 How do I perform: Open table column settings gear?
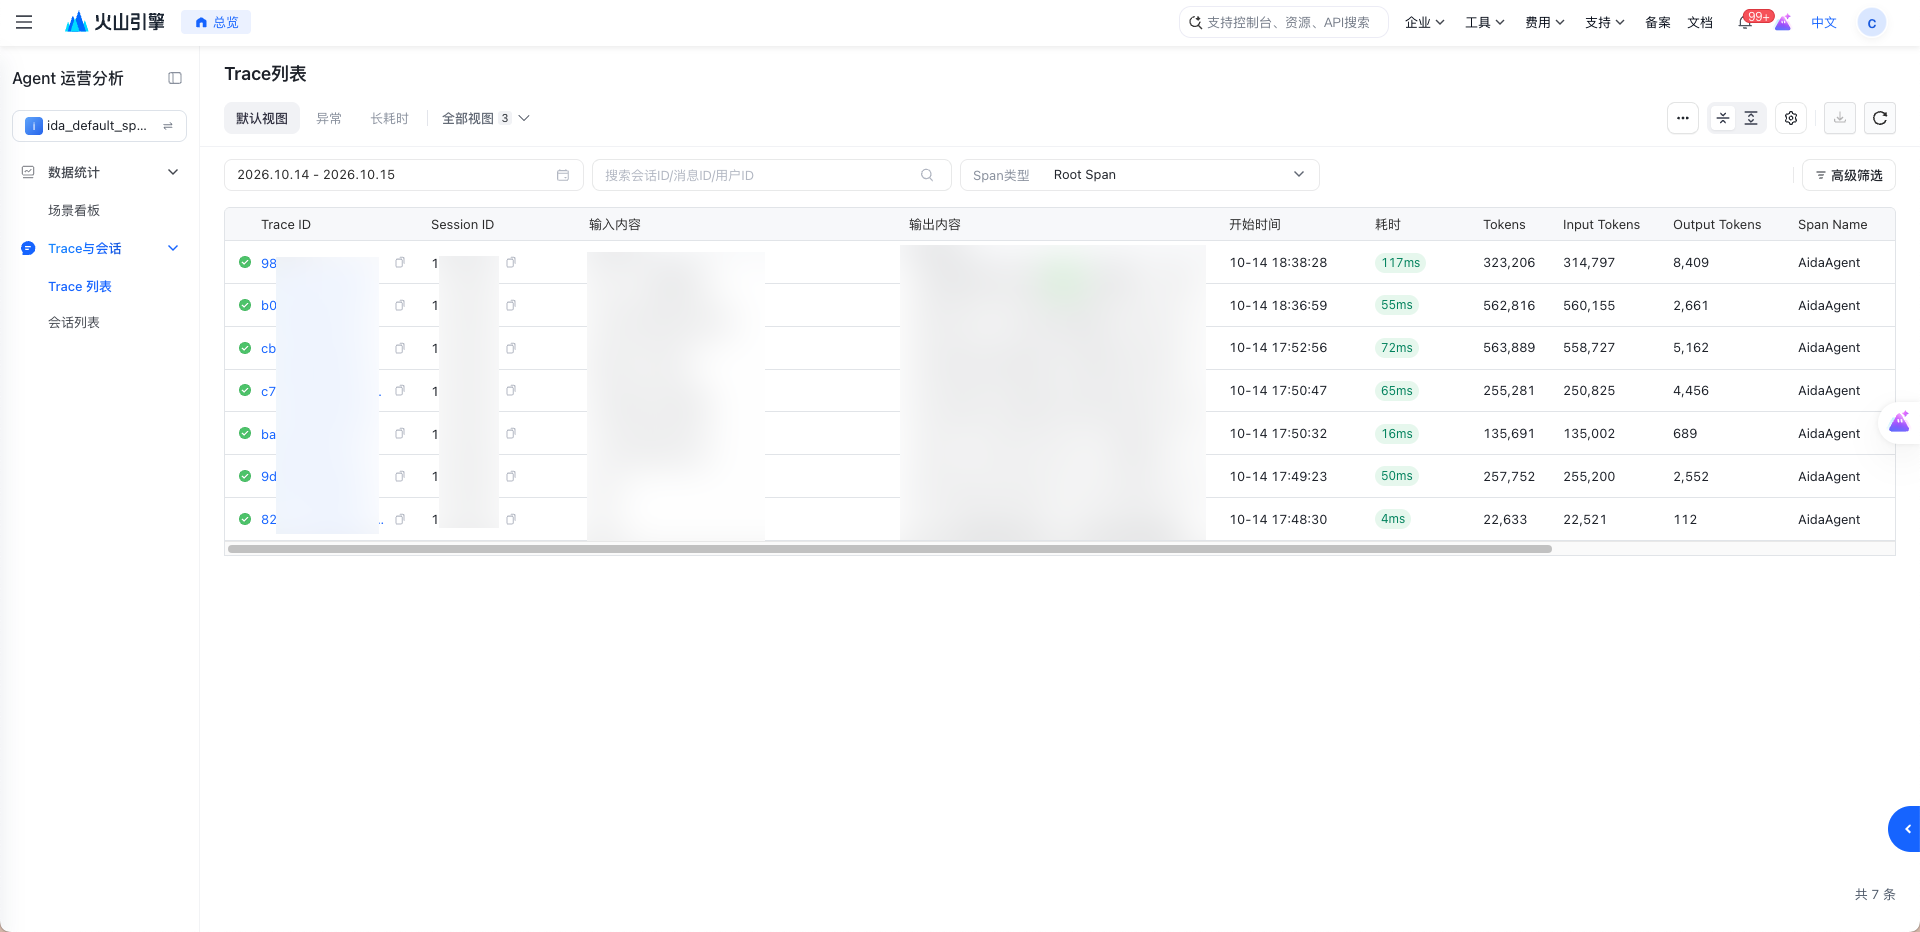(x=1791, y=118)
